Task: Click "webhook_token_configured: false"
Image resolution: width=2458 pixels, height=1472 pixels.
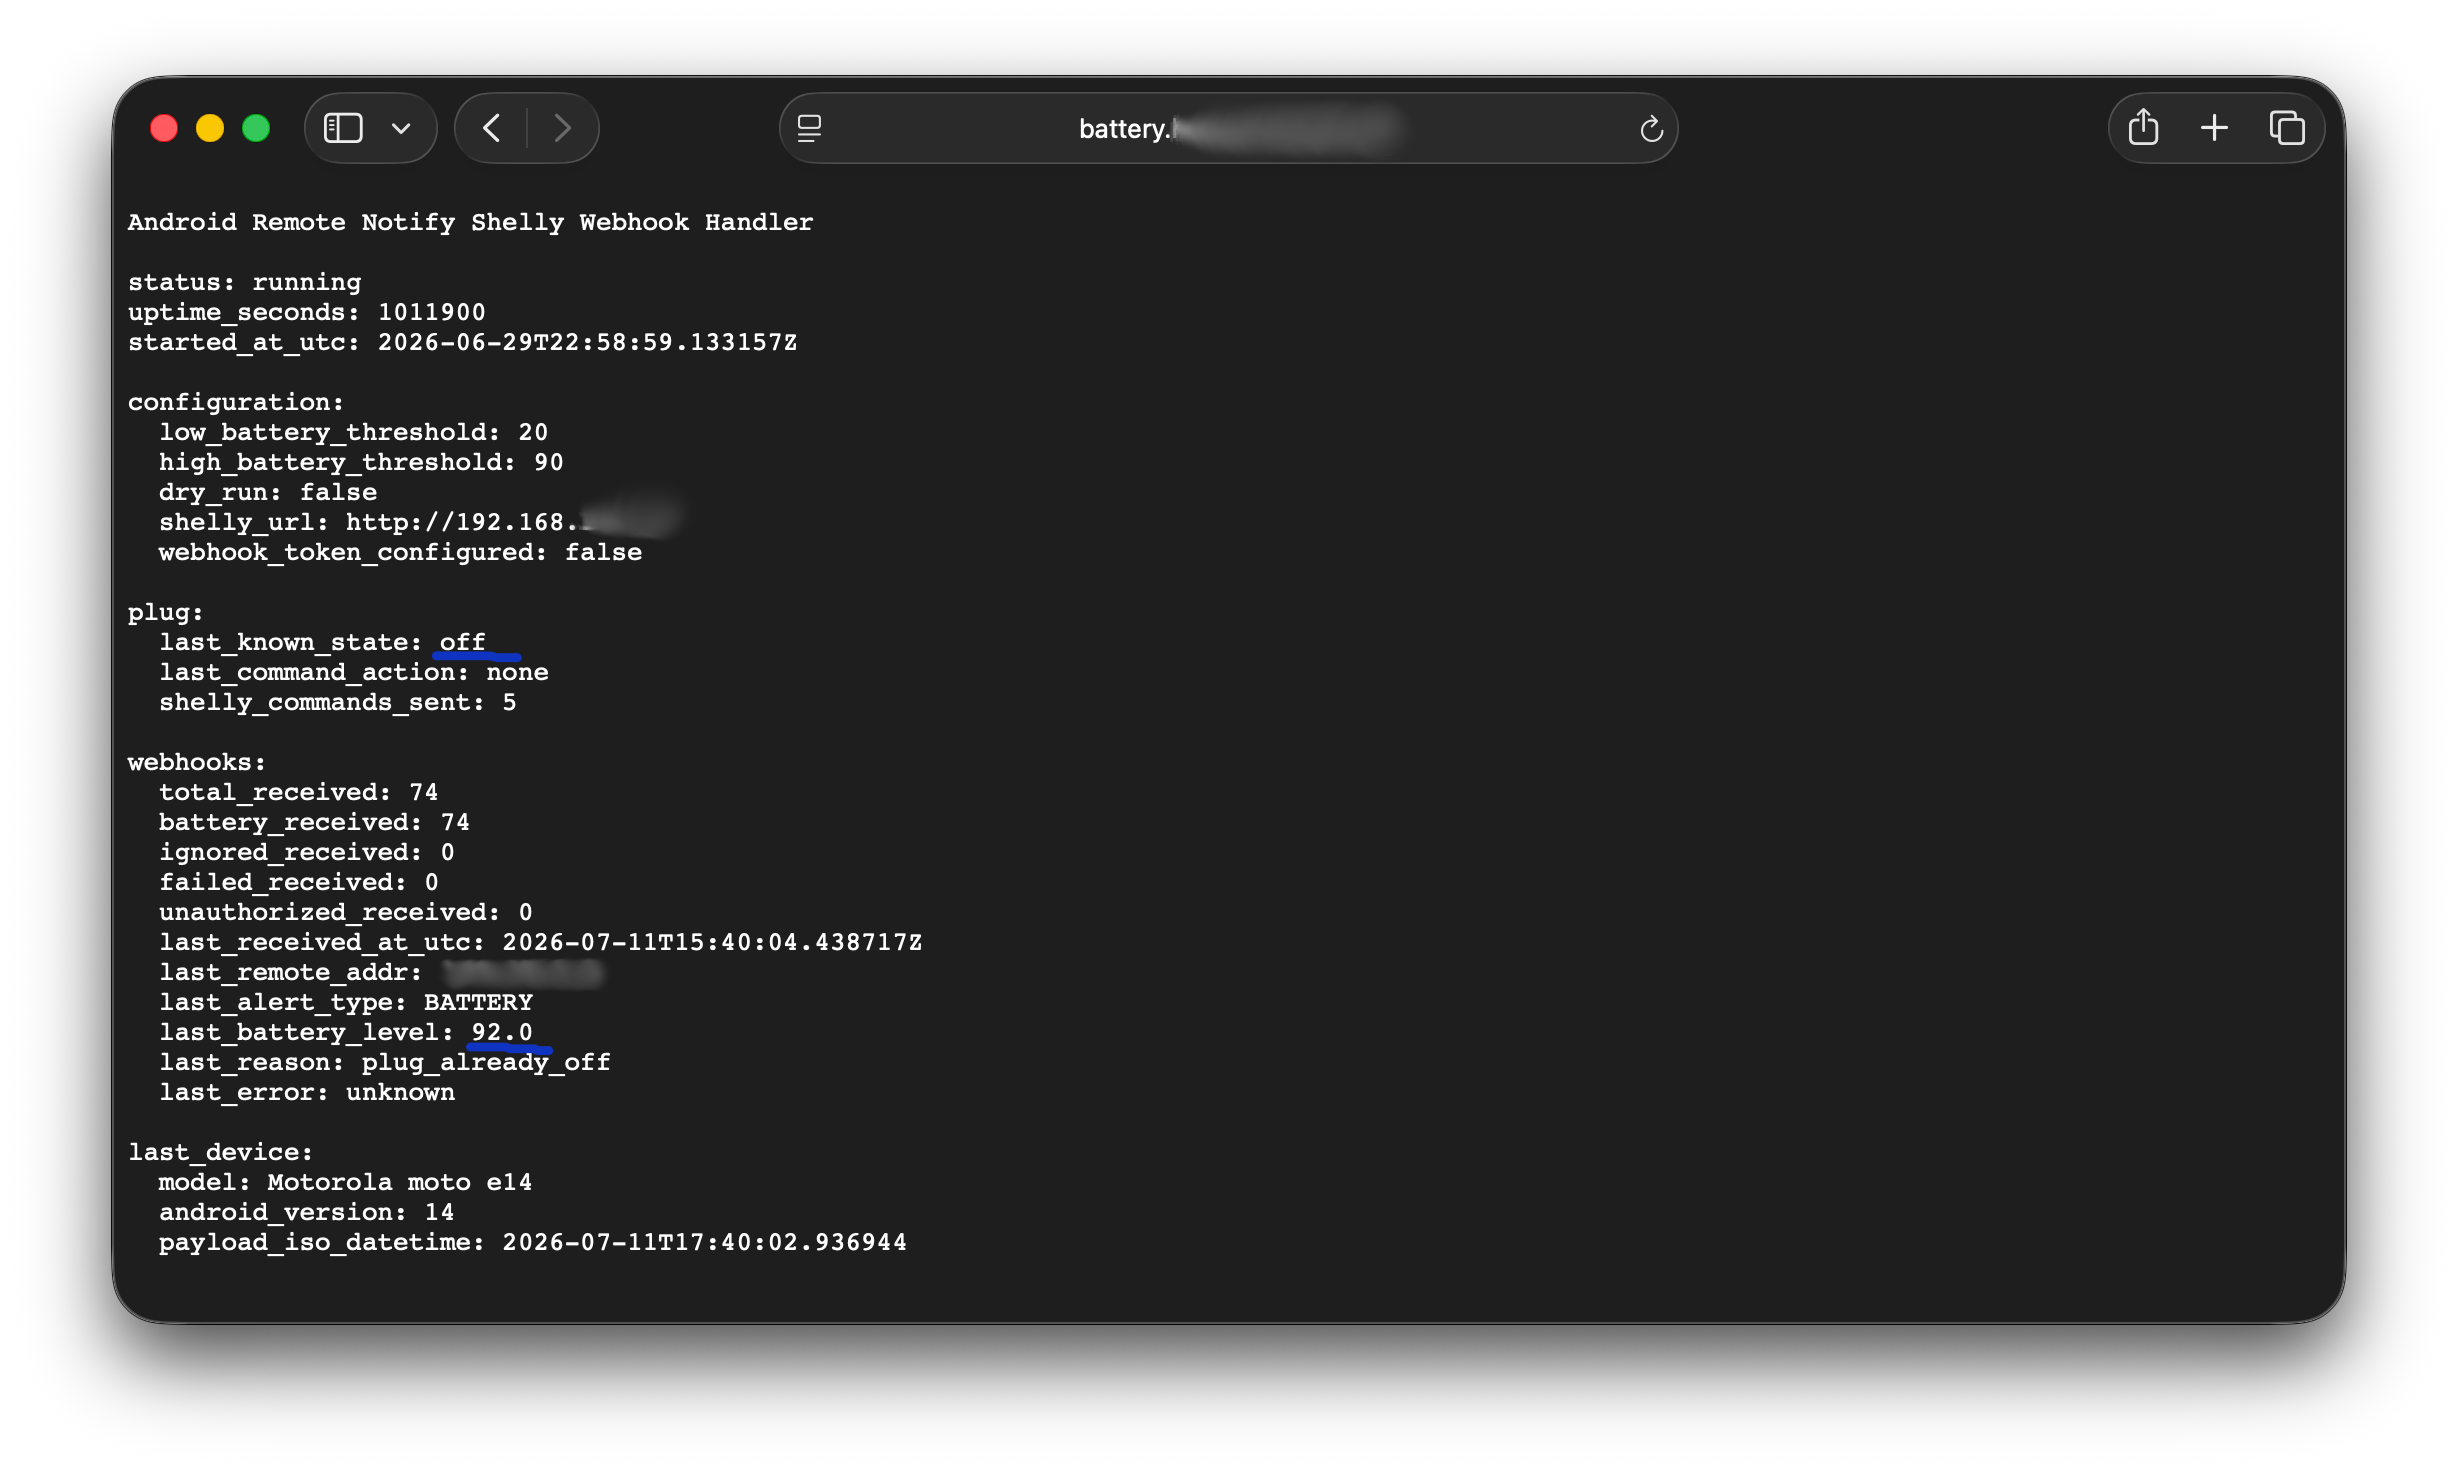Action: pyautogui.click(x=400, y=552)
